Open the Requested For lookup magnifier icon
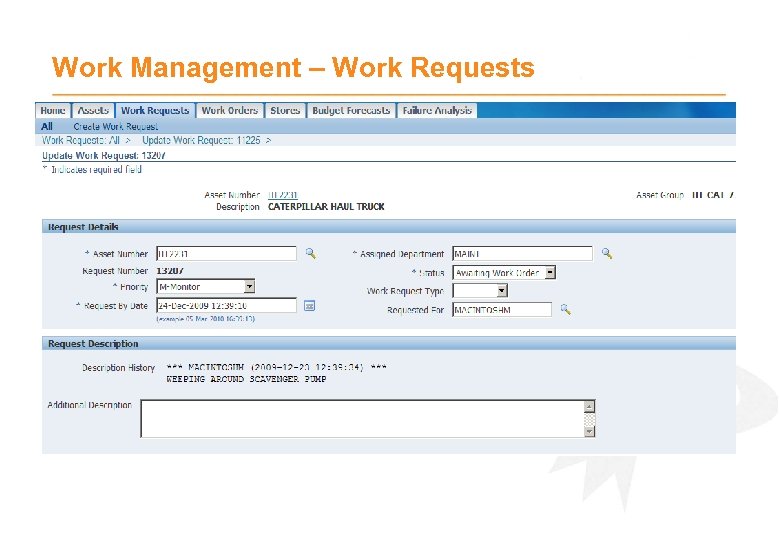780x540 pixels. (566, 310)
